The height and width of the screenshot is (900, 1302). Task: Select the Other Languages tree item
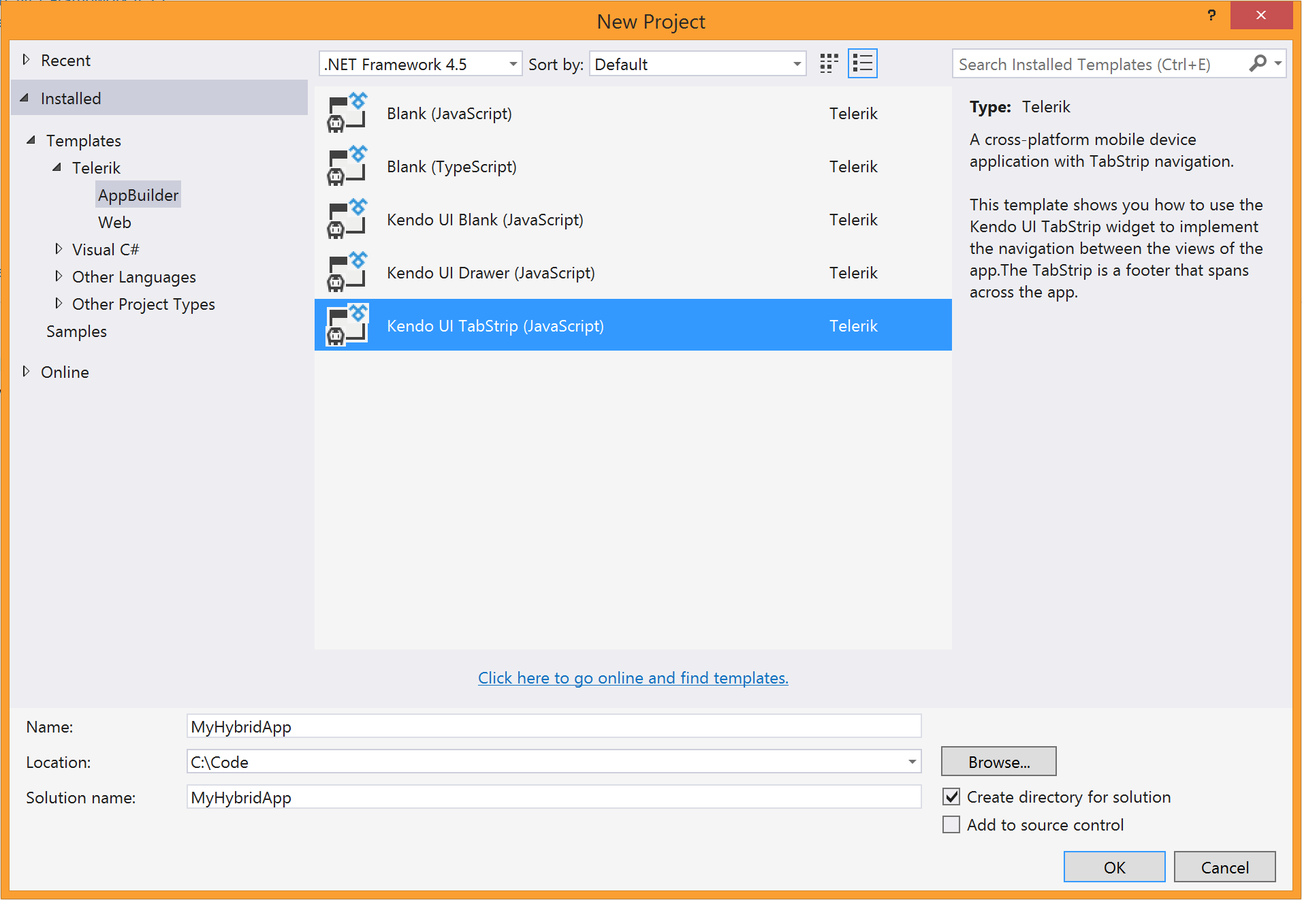pos(134,277)
